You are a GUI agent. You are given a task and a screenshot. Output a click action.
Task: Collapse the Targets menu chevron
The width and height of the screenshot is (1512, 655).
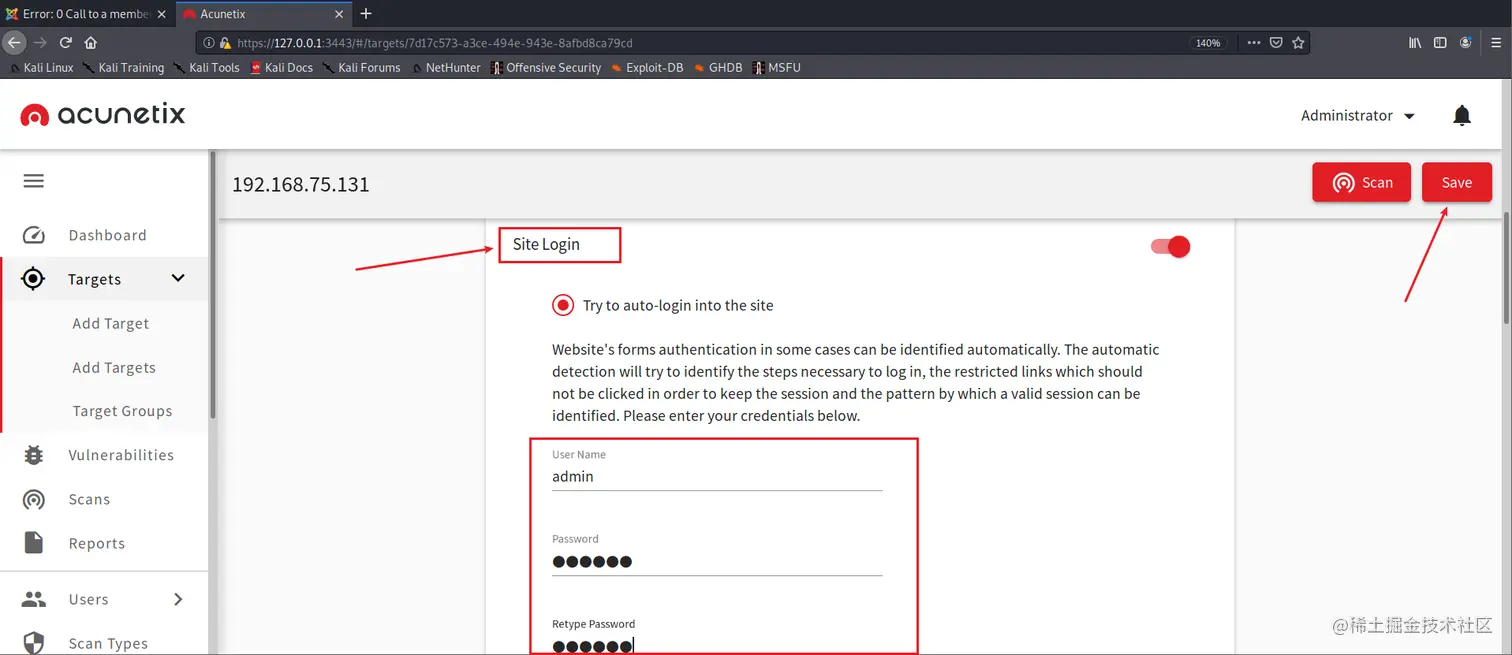(x=177, y=278)
